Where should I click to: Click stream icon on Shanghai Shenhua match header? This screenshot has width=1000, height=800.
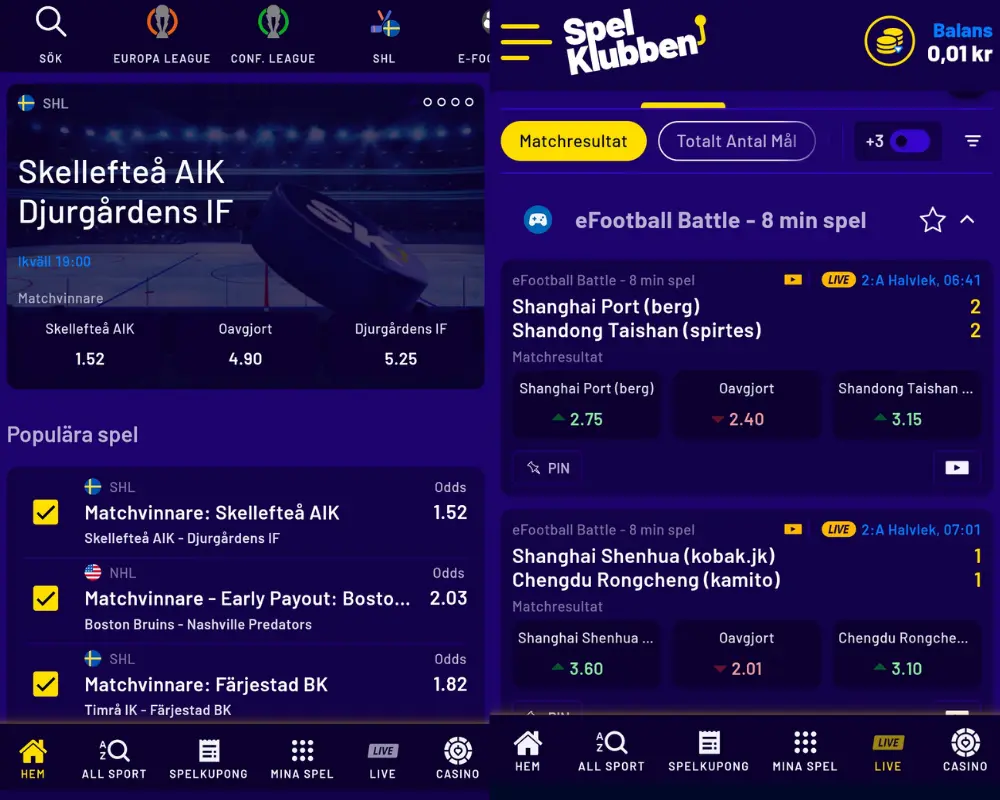pos(793,530)
